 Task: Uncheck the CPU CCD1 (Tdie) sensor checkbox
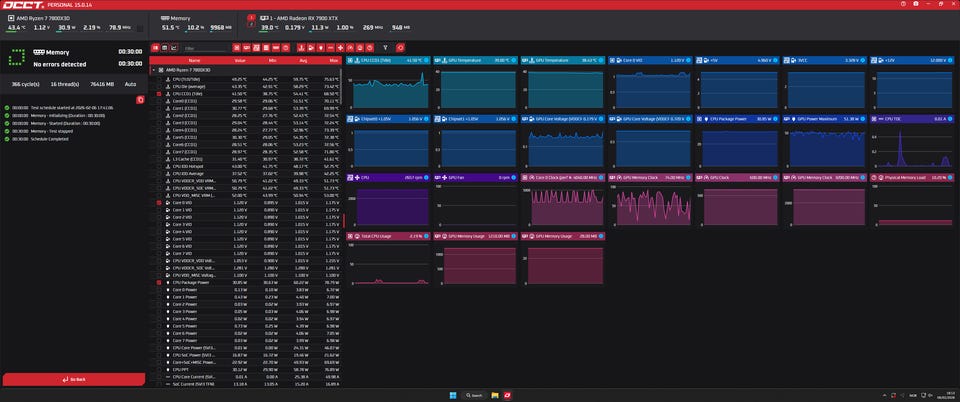click(x=158, y=93)
